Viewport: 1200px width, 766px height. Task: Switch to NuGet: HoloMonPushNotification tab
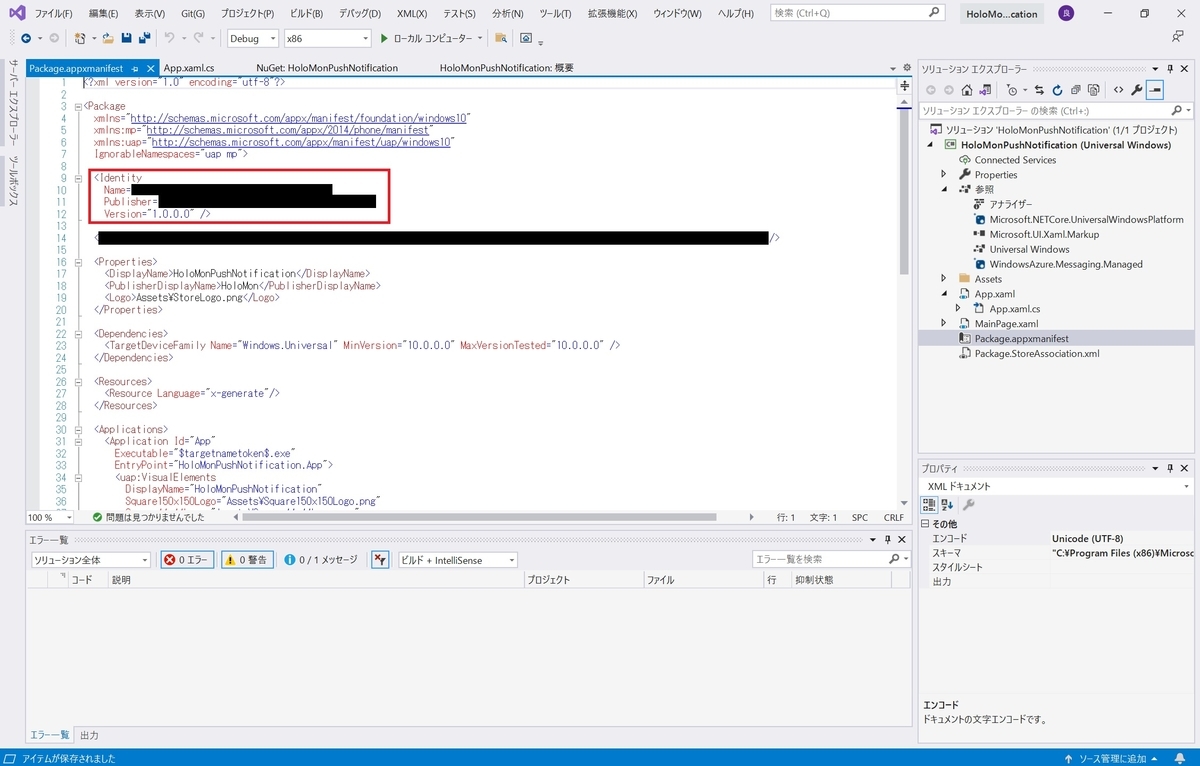(327, 68)
